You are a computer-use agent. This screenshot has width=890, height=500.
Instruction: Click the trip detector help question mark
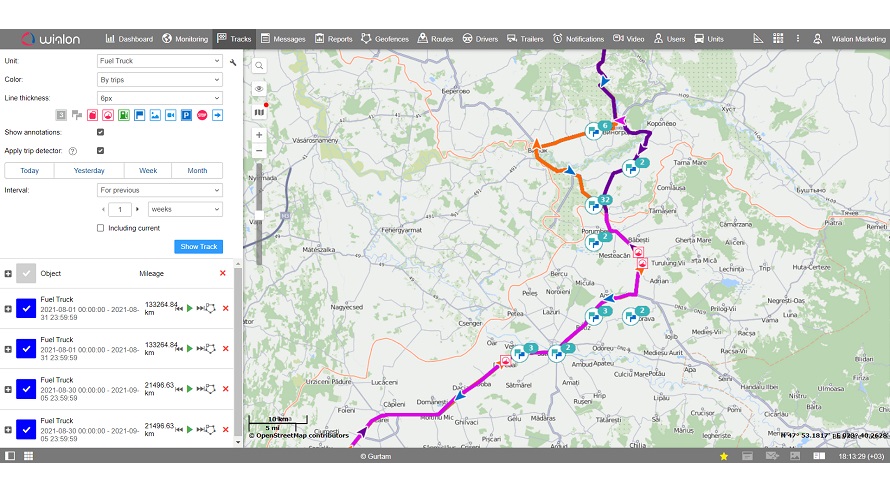(x=73, y=151)
